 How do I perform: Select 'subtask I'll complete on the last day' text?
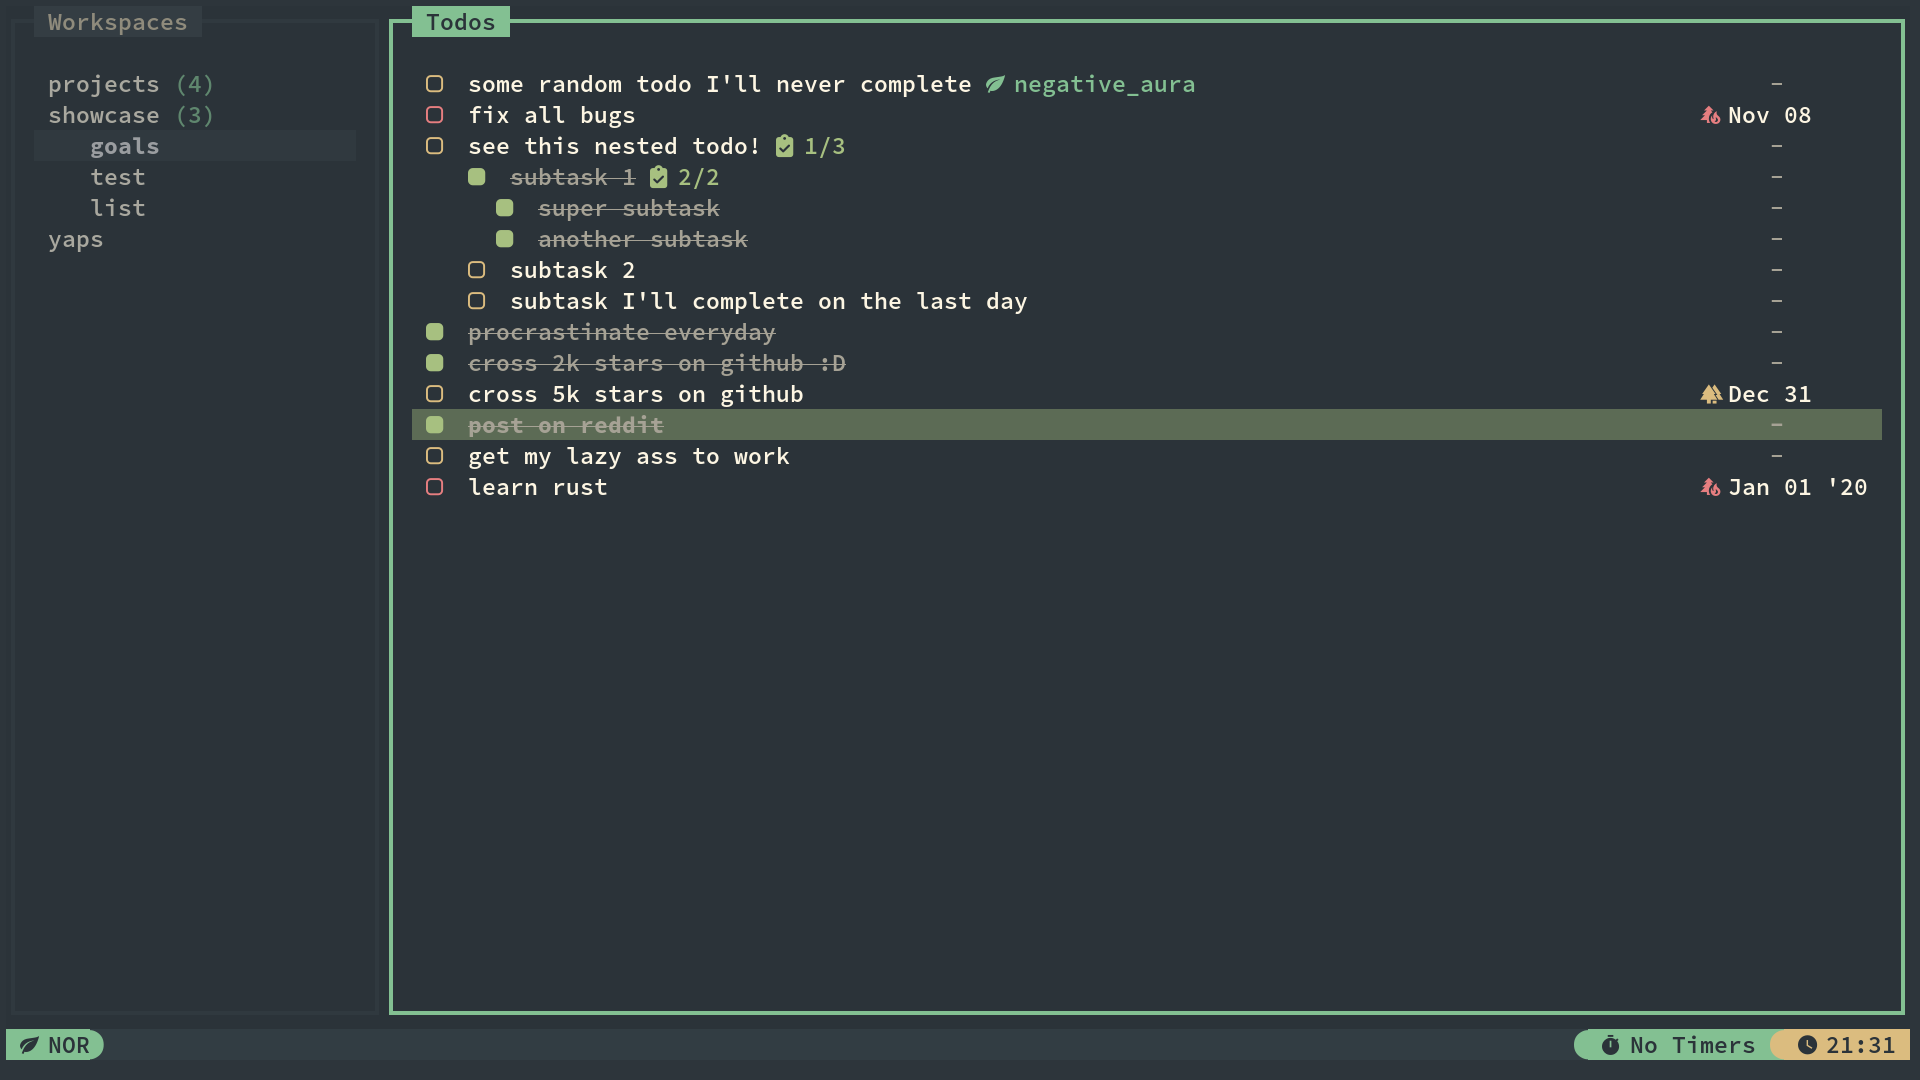769,301
